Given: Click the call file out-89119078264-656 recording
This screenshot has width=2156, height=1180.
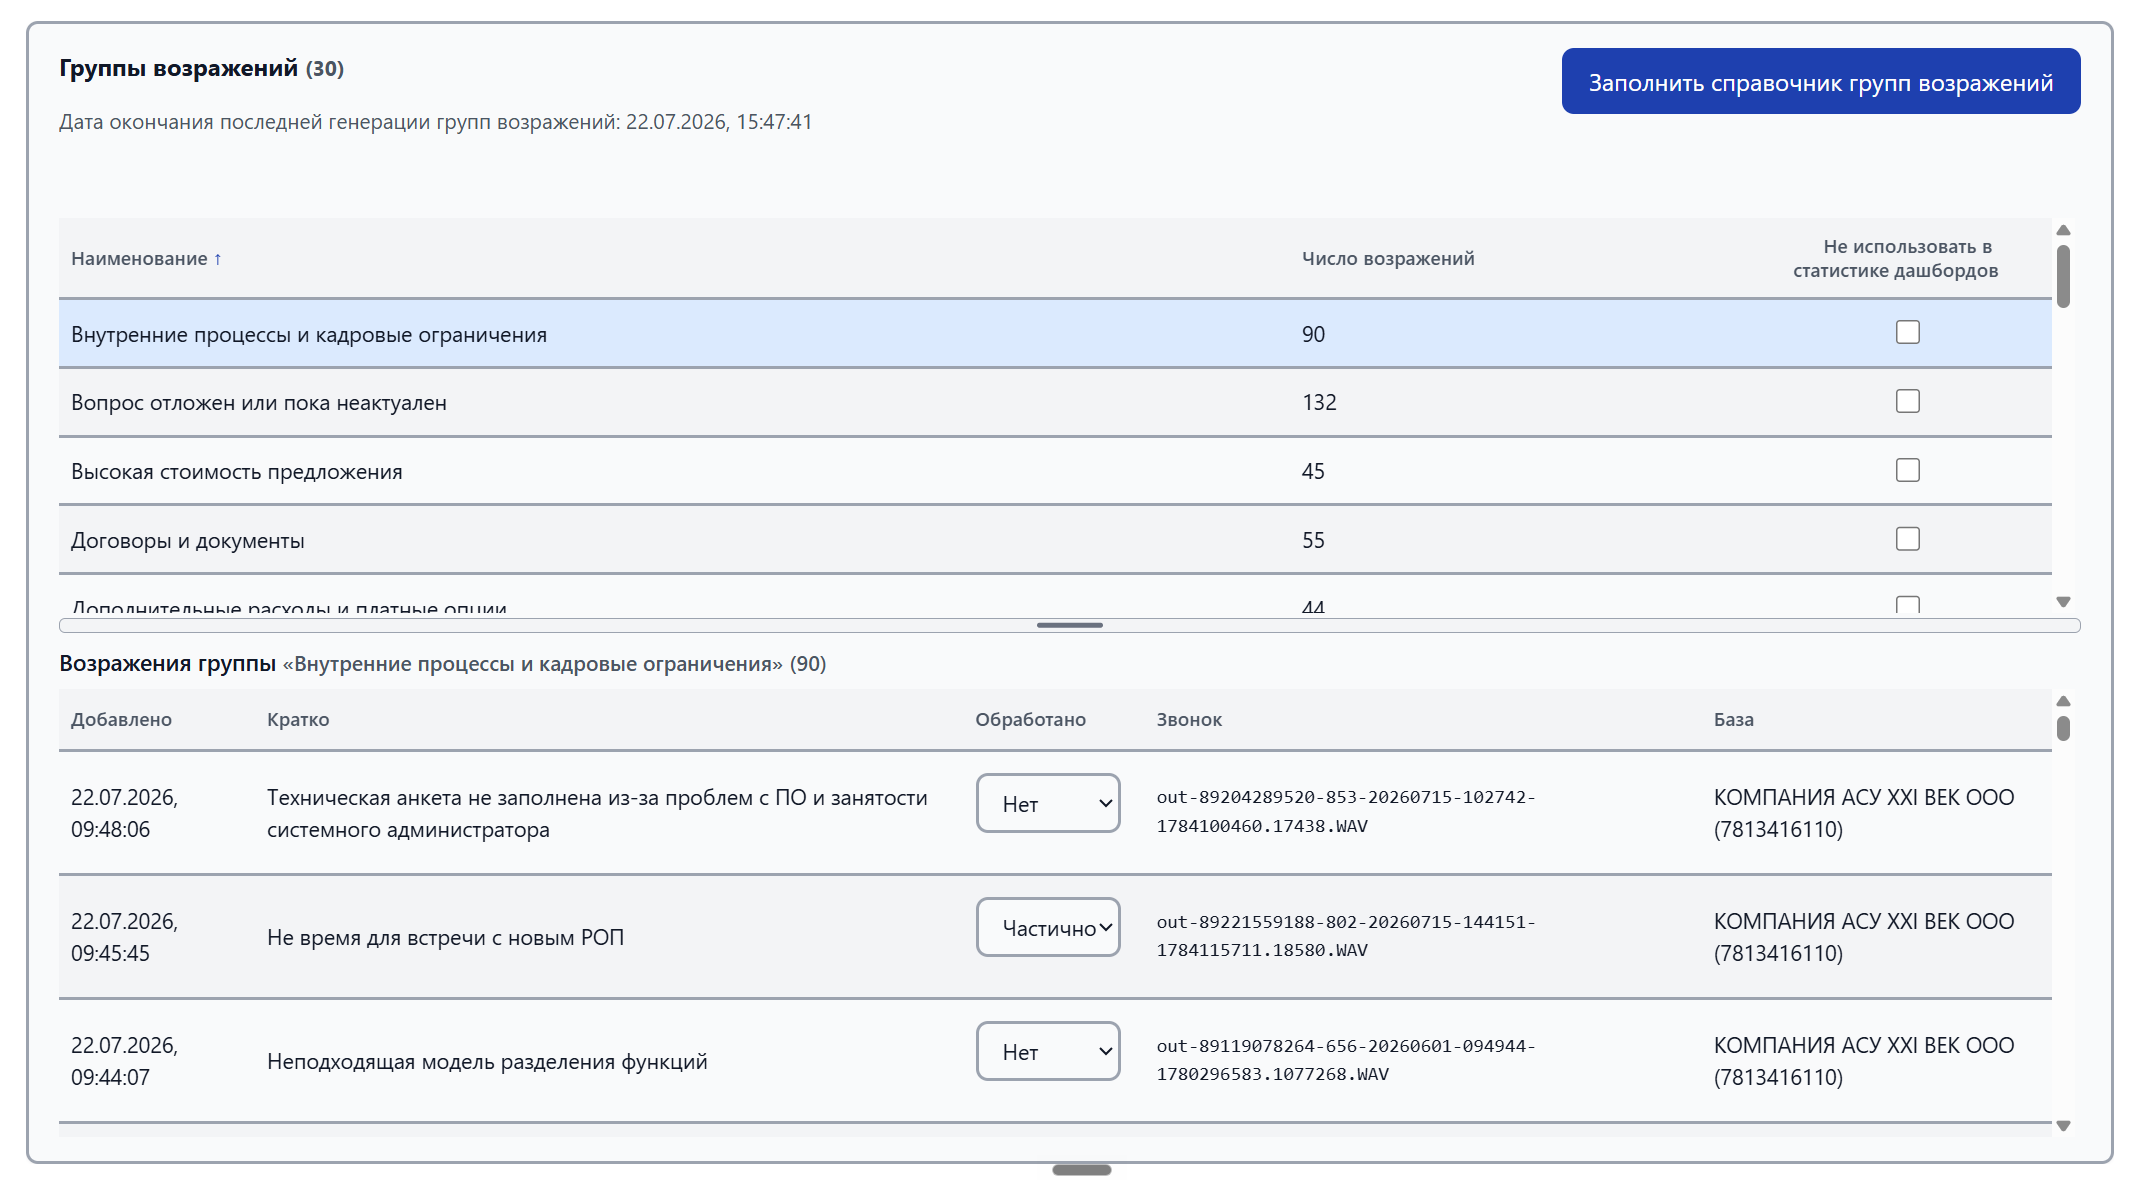Looking at the screenshot, I should pyautogui.click(x=1346, y=1060).
